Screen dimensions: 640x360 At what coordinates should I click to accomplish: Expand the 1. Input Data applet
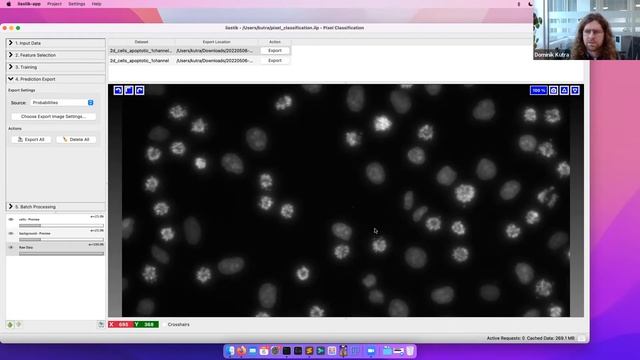point(56,43)
